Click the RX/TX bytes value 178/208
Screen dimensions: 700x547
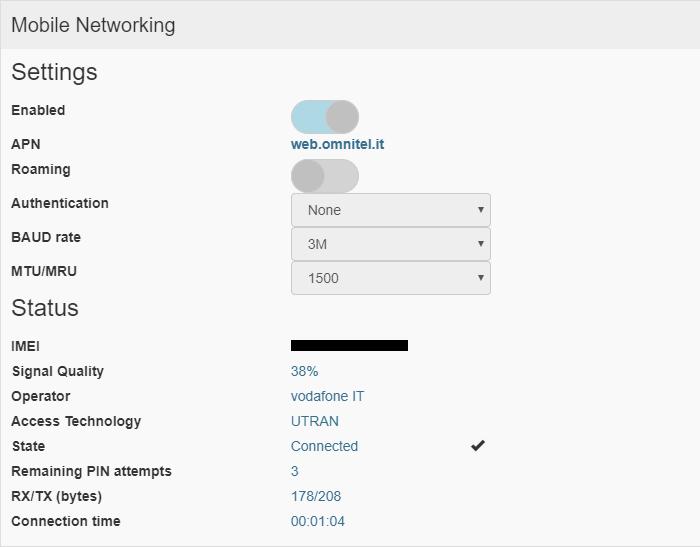(x=316, y=496)
